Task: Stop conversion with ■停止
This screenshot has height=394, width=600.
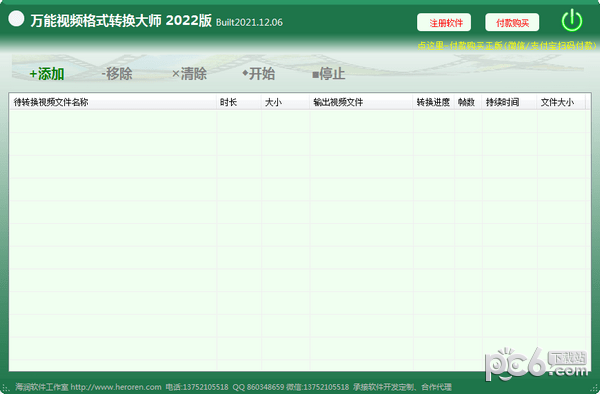Action: pyautogui.click(x=328, y=73)
